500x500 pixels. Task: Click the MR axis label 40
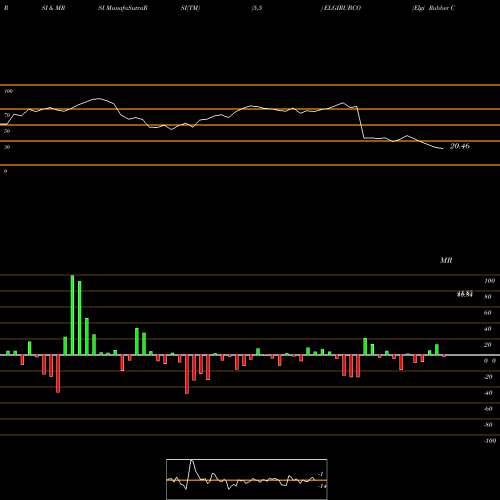[x=488, y=329]
